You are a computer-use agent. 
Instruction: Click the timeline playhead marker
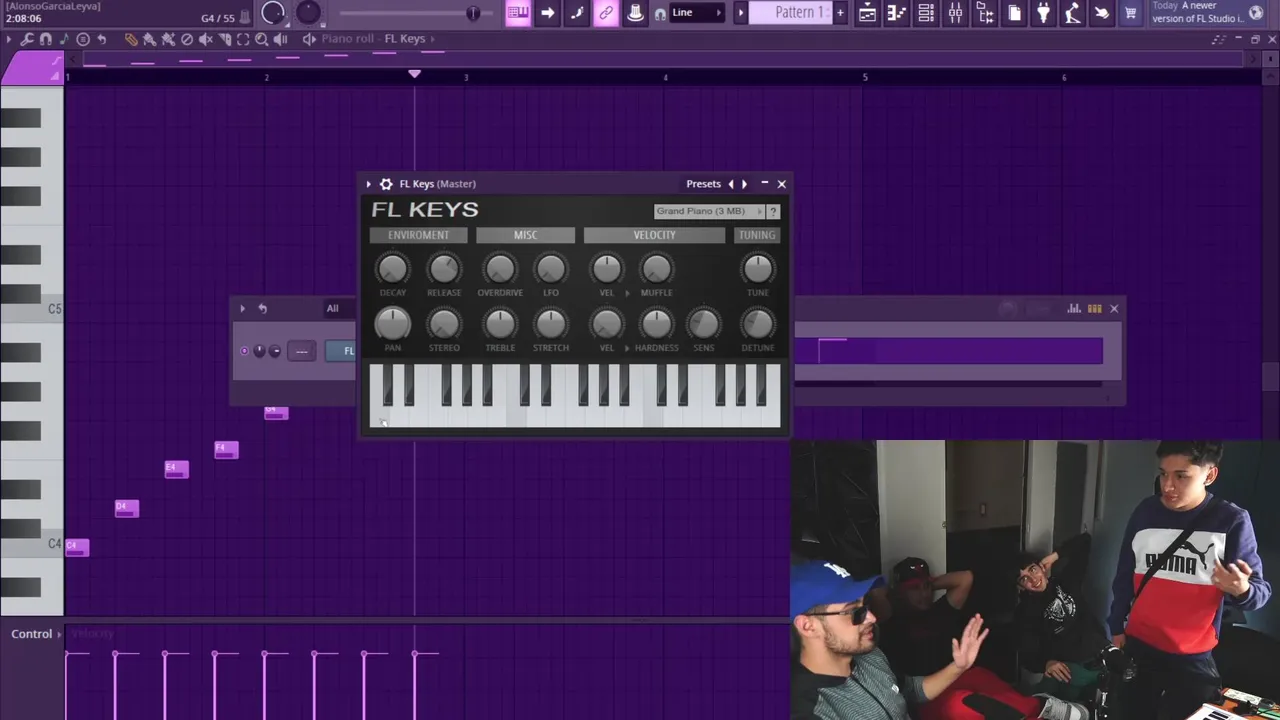(414, 74)
